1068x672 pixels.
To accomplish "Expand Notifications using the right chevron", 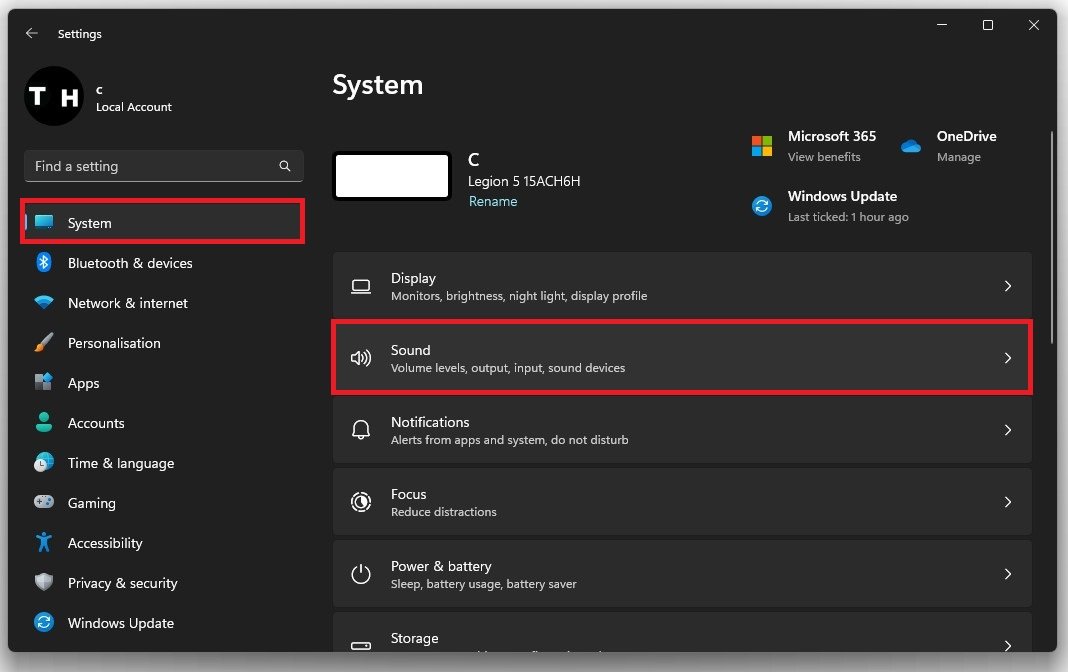I will [x=1007, y=430].
